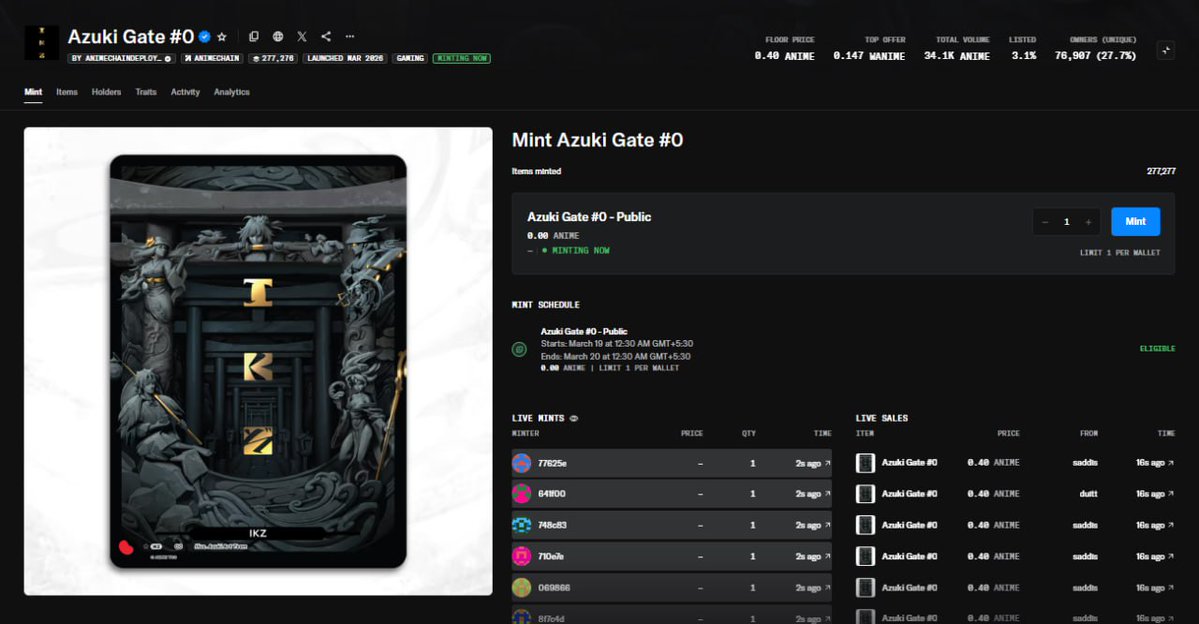Switch to the Mint tab

click(33, 92)
